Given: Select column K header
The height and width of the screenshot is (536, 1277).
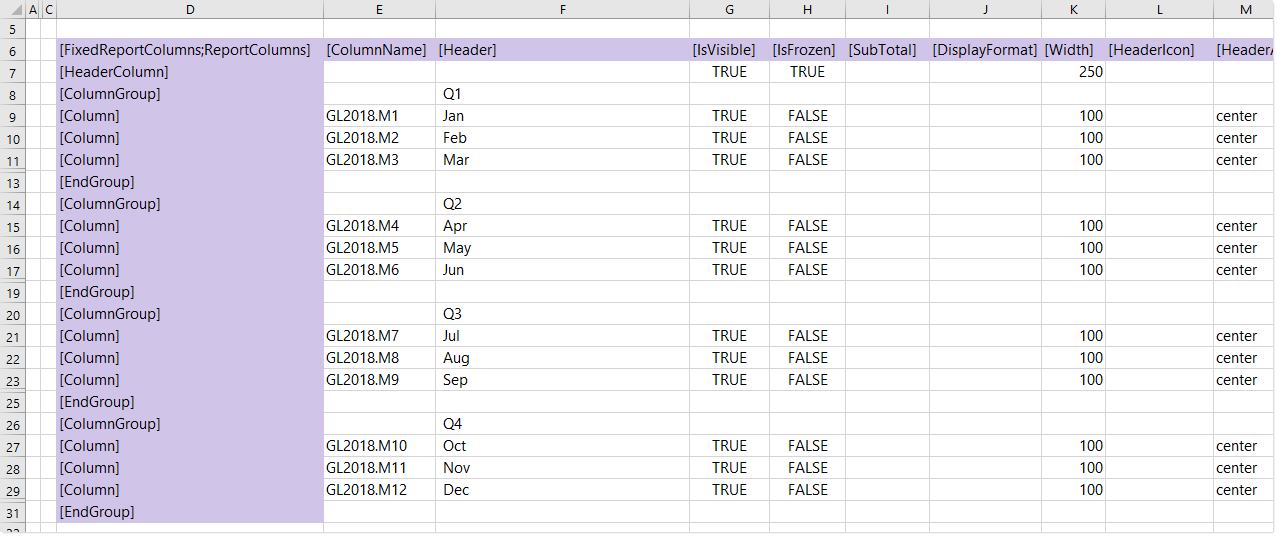Looking at the screenshot, I should (1073, 9).
